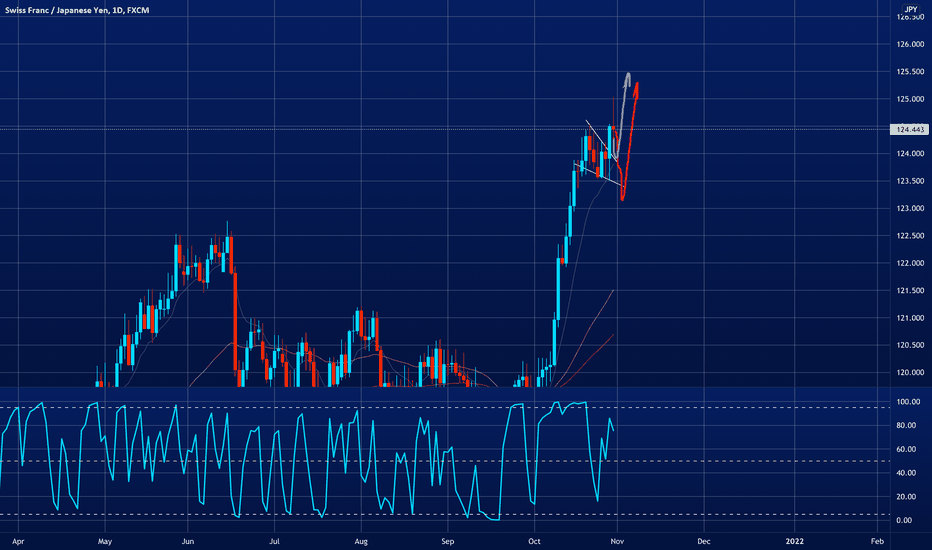Screen dimensions: 932x550
Task: Click the 60.00 oscillator scale label
Action: click(x=904, y=450)
